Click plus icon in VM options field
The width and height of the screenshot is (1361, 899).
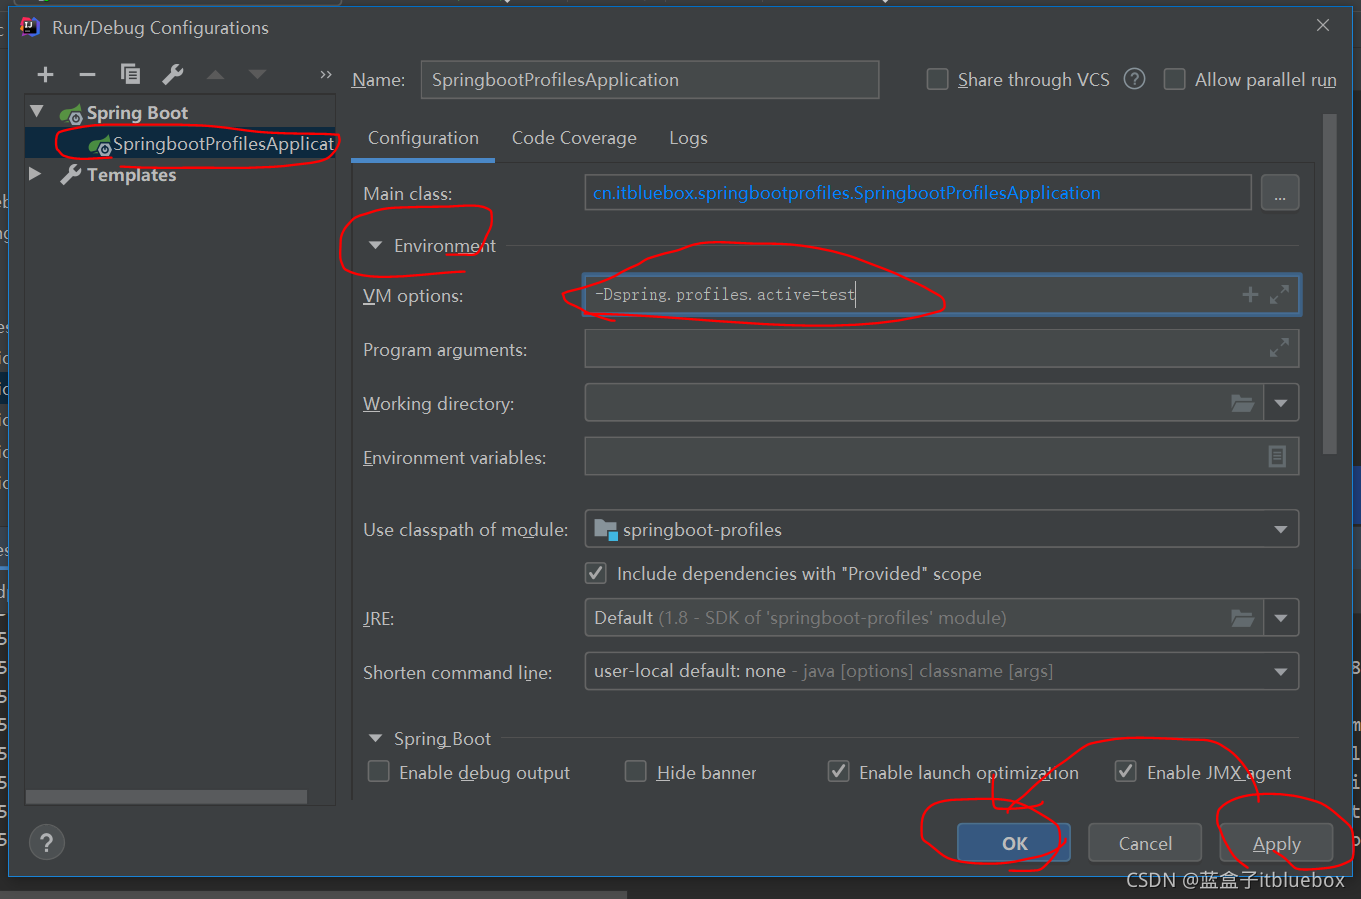[x=1250, y=294]
